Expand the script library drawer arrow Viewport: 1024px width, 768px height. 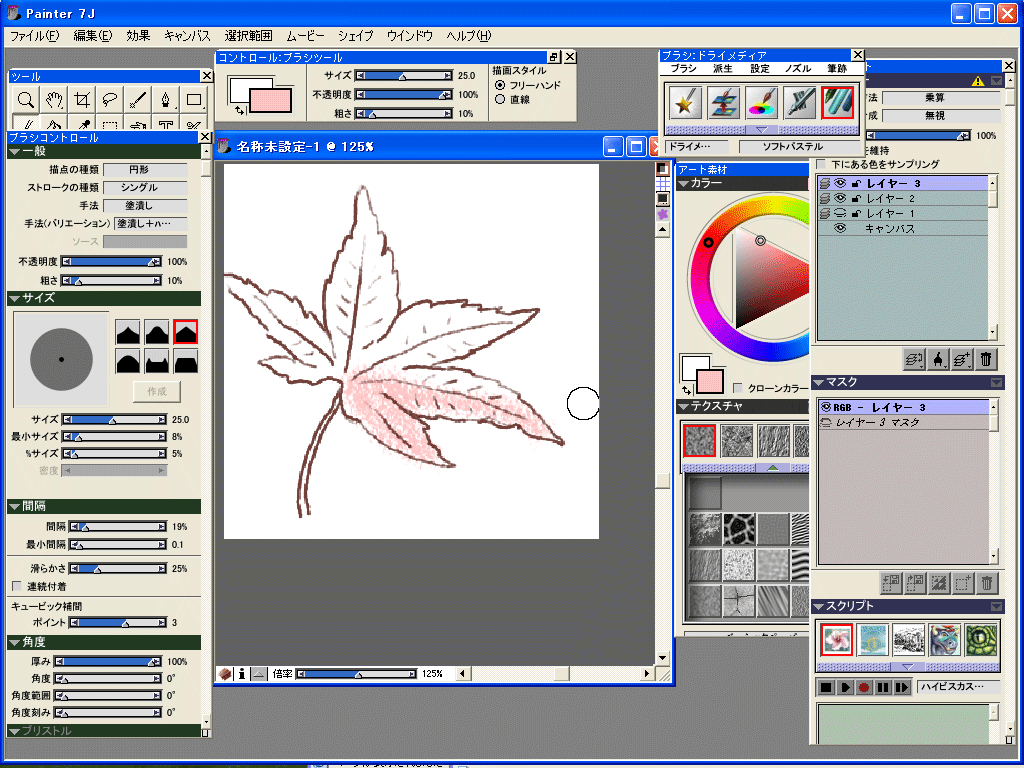click(903, 666)
